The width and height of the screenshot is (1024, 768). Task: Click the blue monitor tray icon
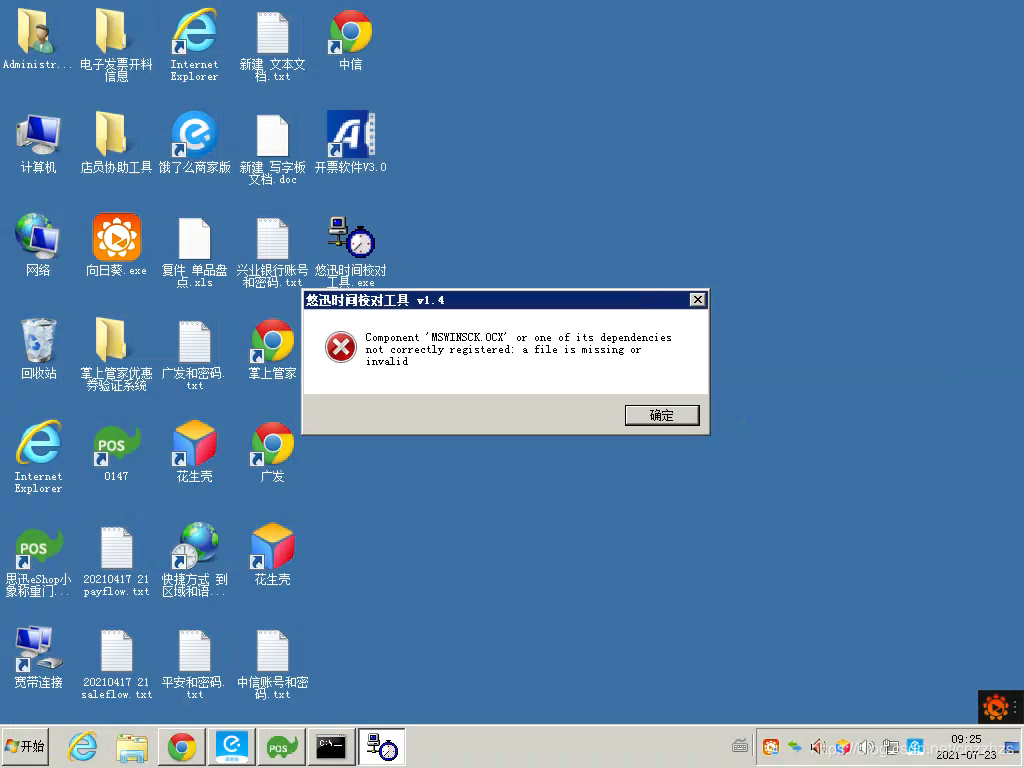[x=914, y=746]
